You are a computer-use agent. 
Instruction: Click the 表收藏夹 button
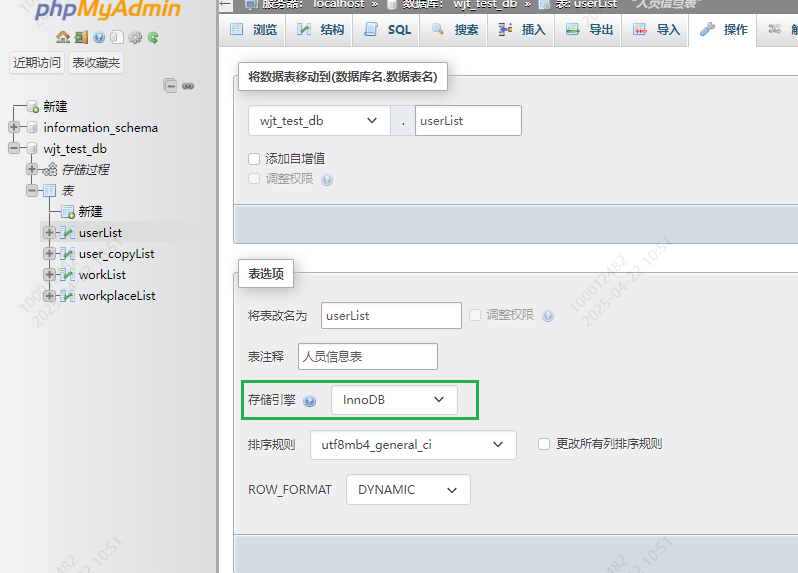click(x=96, y=63)
